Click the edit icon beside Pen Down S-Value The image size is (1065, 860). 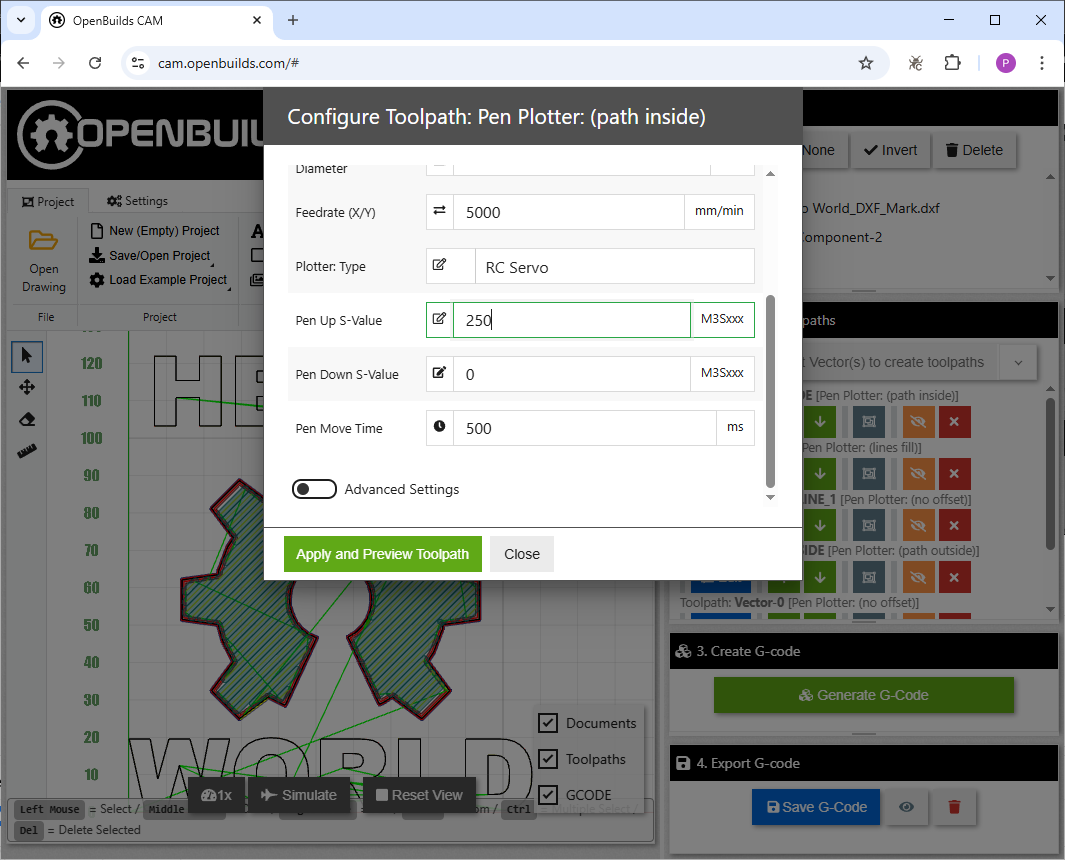coord(439,372)
